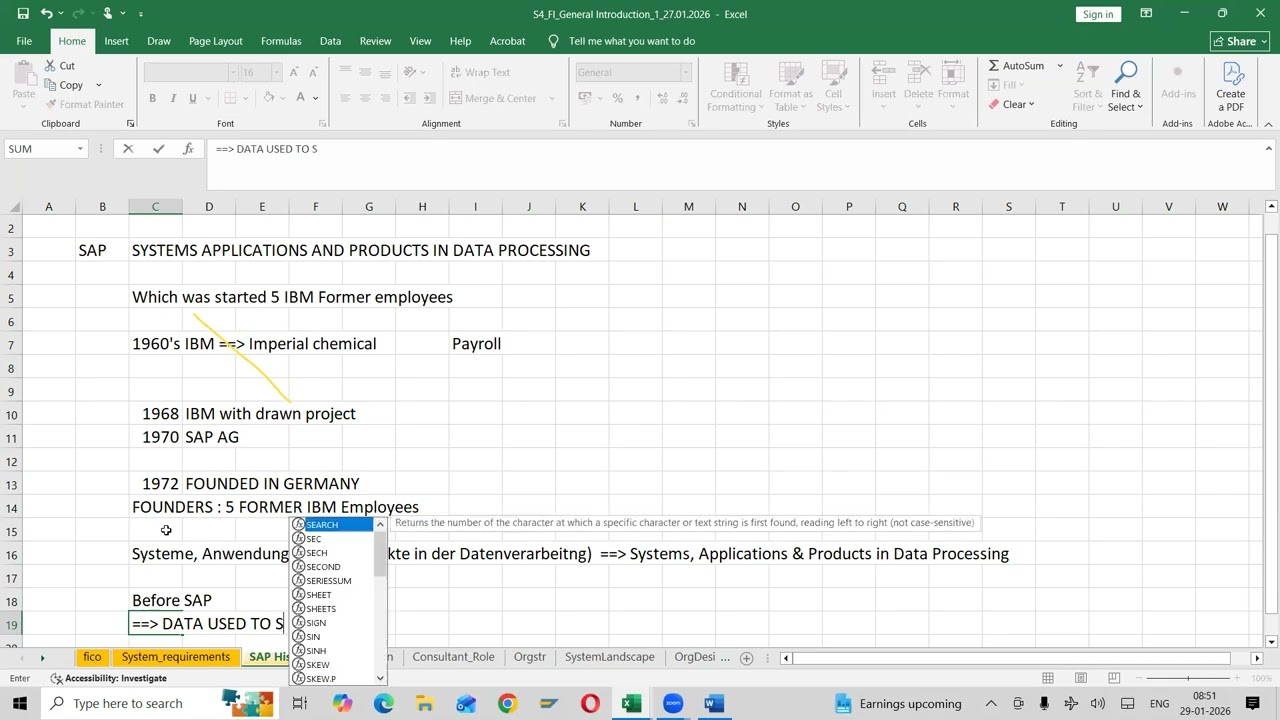The image size is (1280, 720).
Task: Switch to Page Break Preview in status bar
Action: click(1114, 678)
